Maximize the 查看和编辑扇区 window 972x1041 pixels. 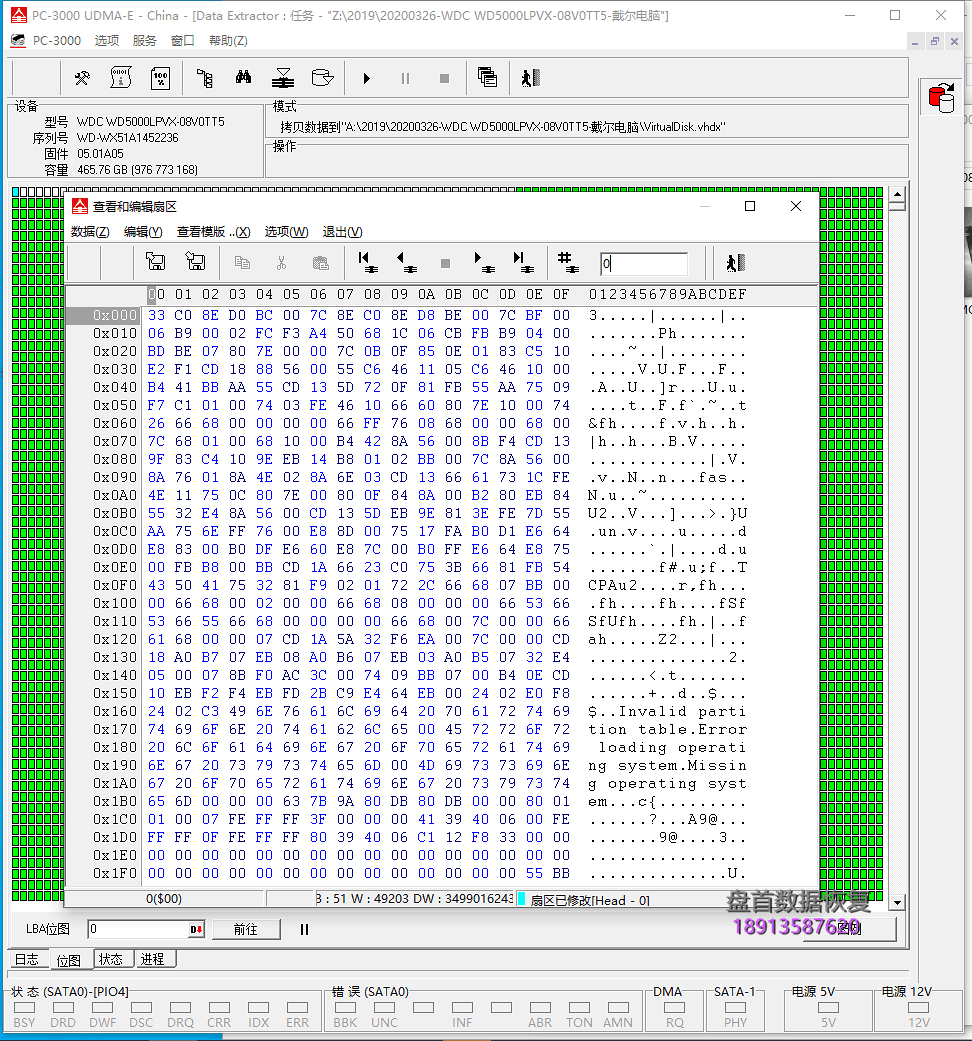(750, 206)
